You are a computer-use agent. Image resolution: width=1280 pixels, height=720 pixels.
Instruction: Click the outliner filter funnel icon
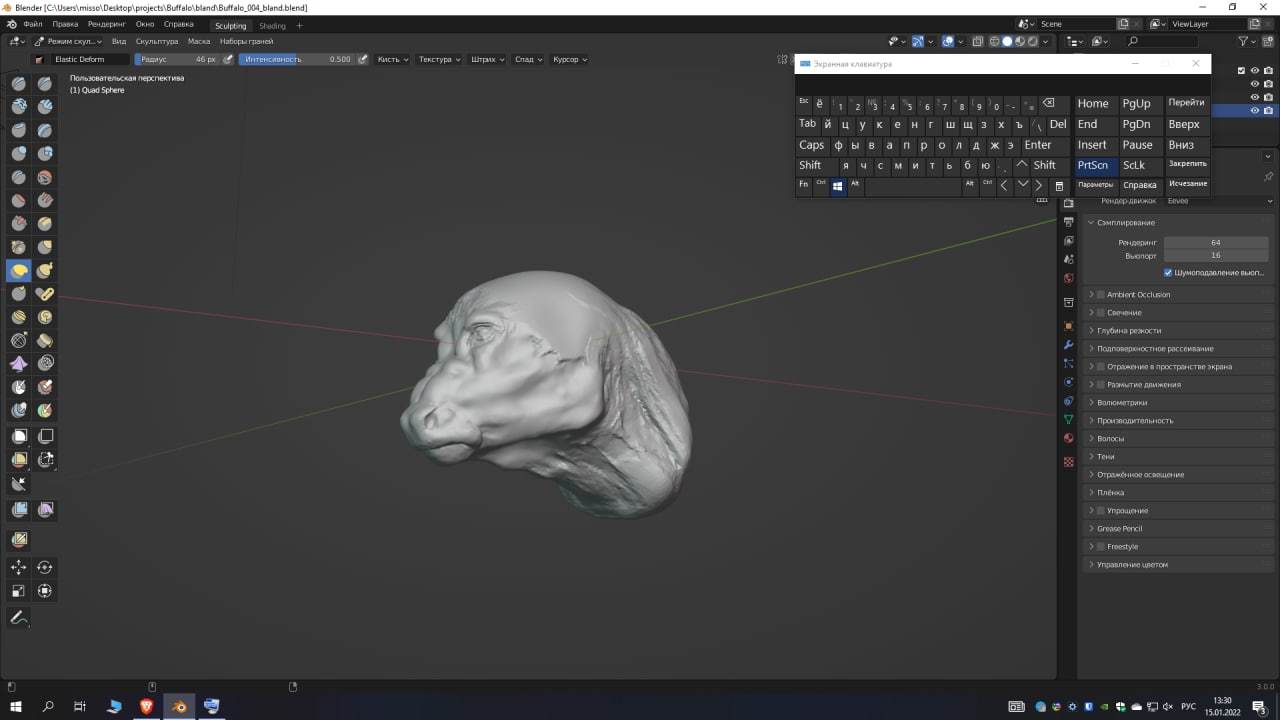(1243, 41)
